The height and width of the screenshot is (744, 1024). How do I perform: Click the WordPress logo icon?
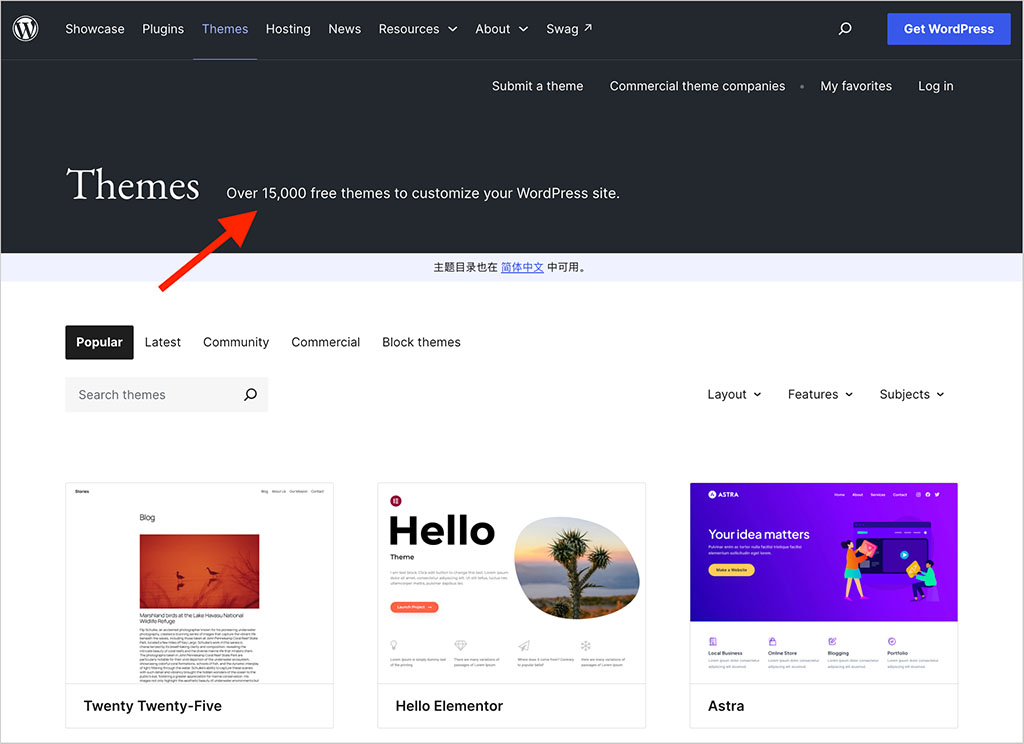coord(25,29)
